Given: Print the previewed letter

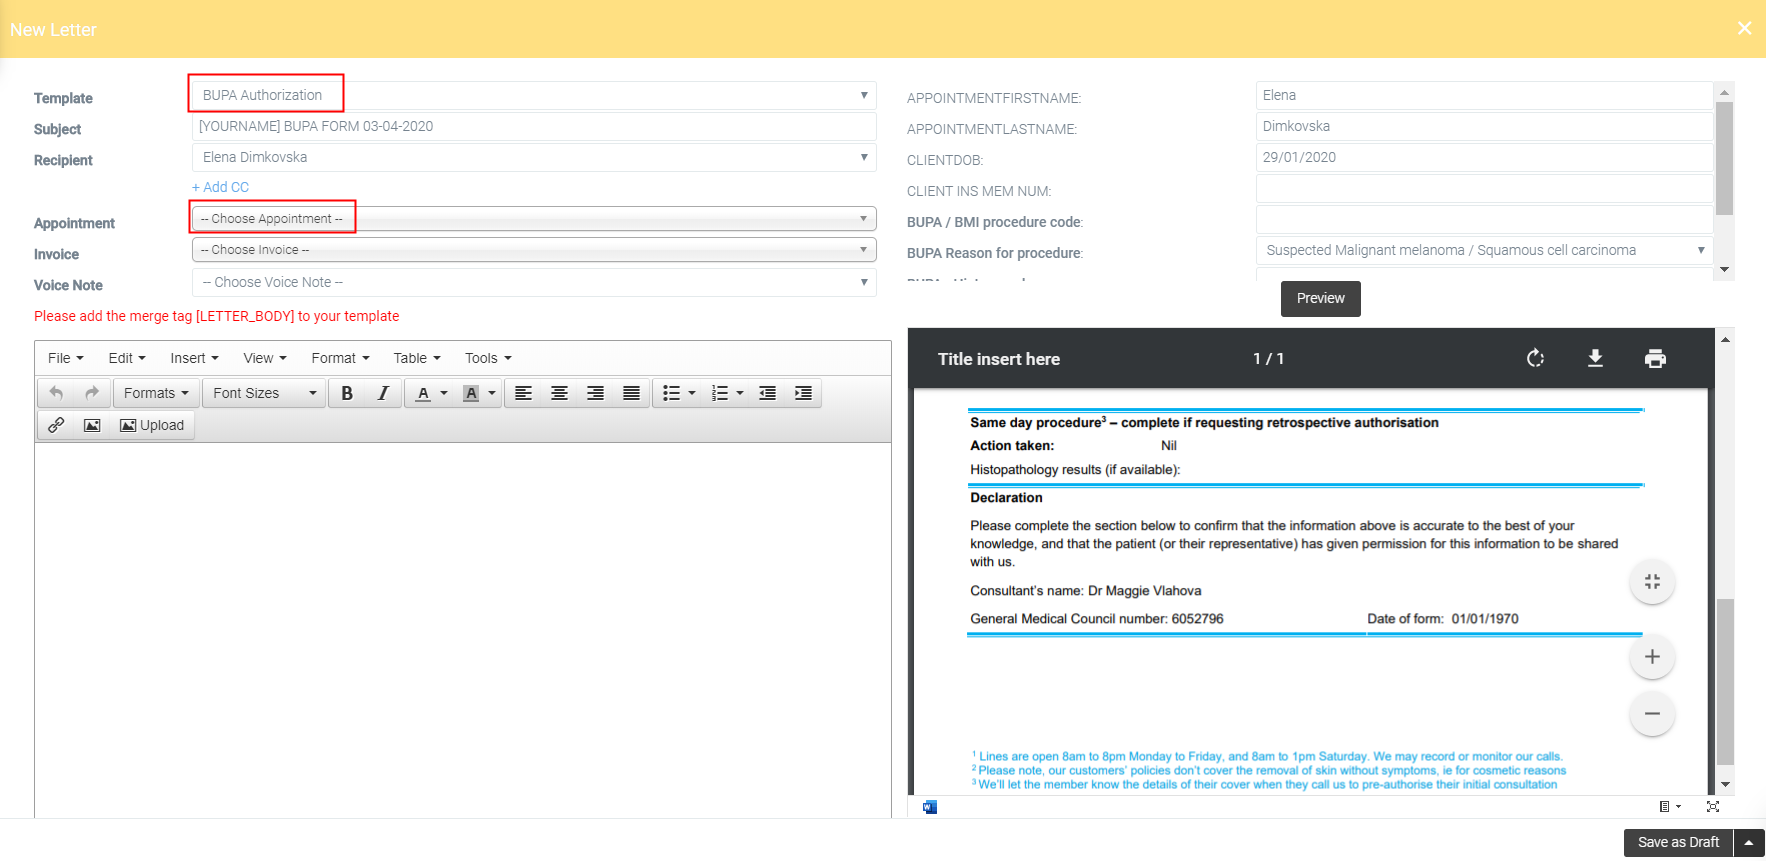Looking at the screenshot, I should tap(1655, 358).
